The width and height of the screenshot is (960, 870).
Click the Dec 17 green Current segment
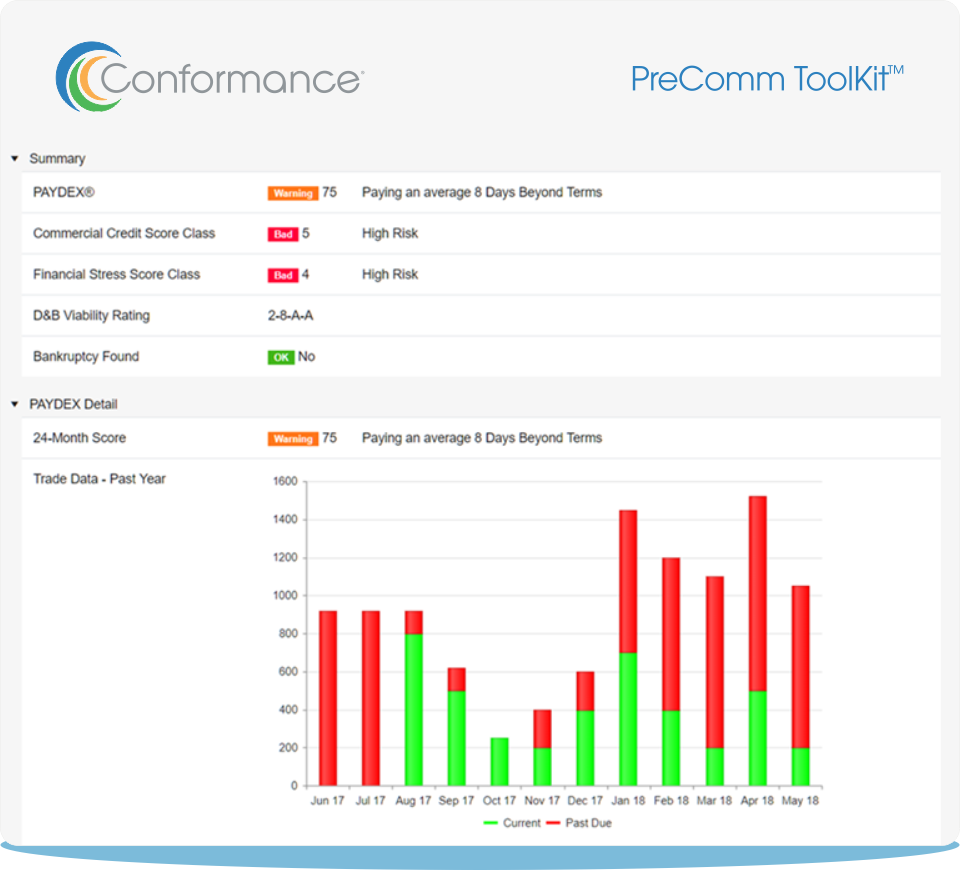(x=585, y=748)
